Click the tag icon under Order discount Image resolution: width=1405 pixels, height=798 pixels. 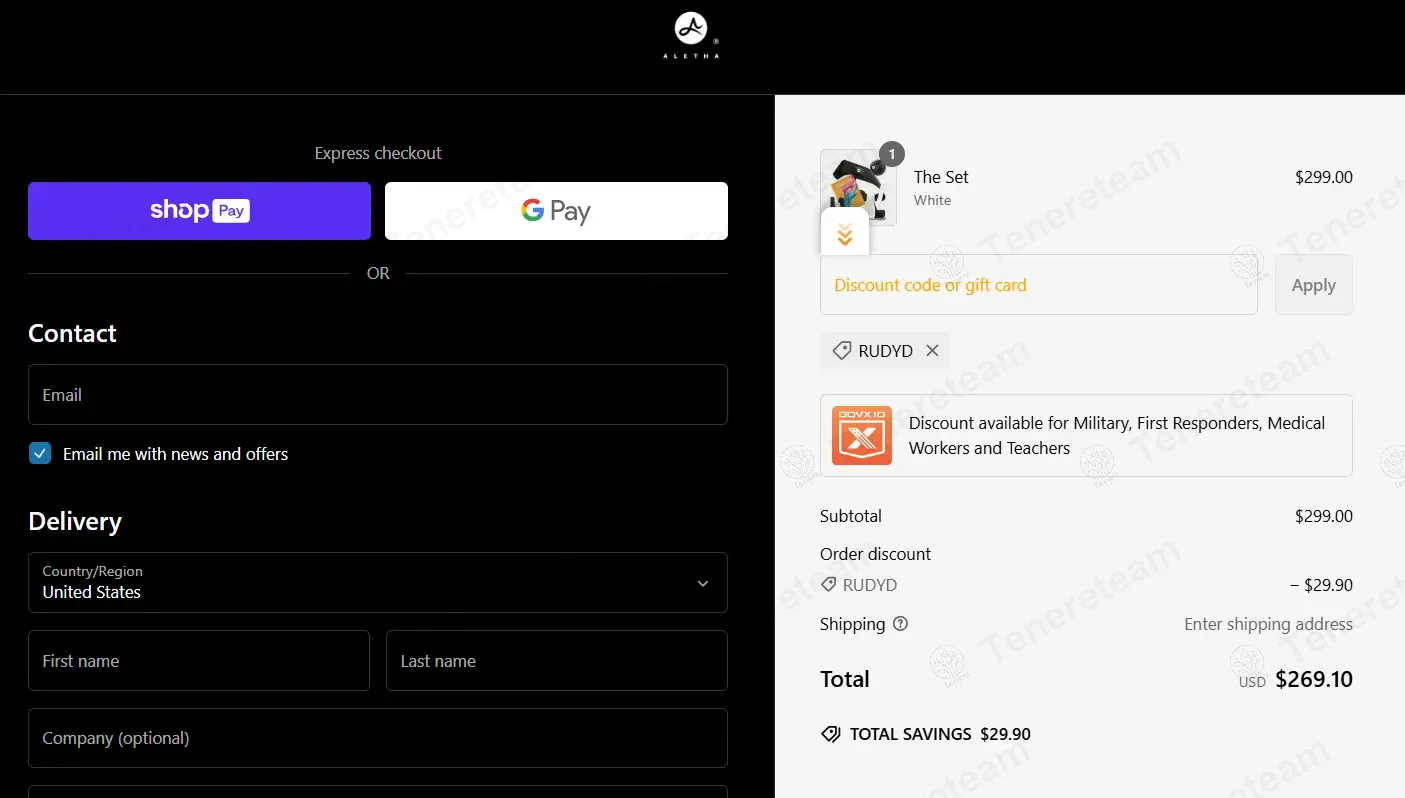828,585
